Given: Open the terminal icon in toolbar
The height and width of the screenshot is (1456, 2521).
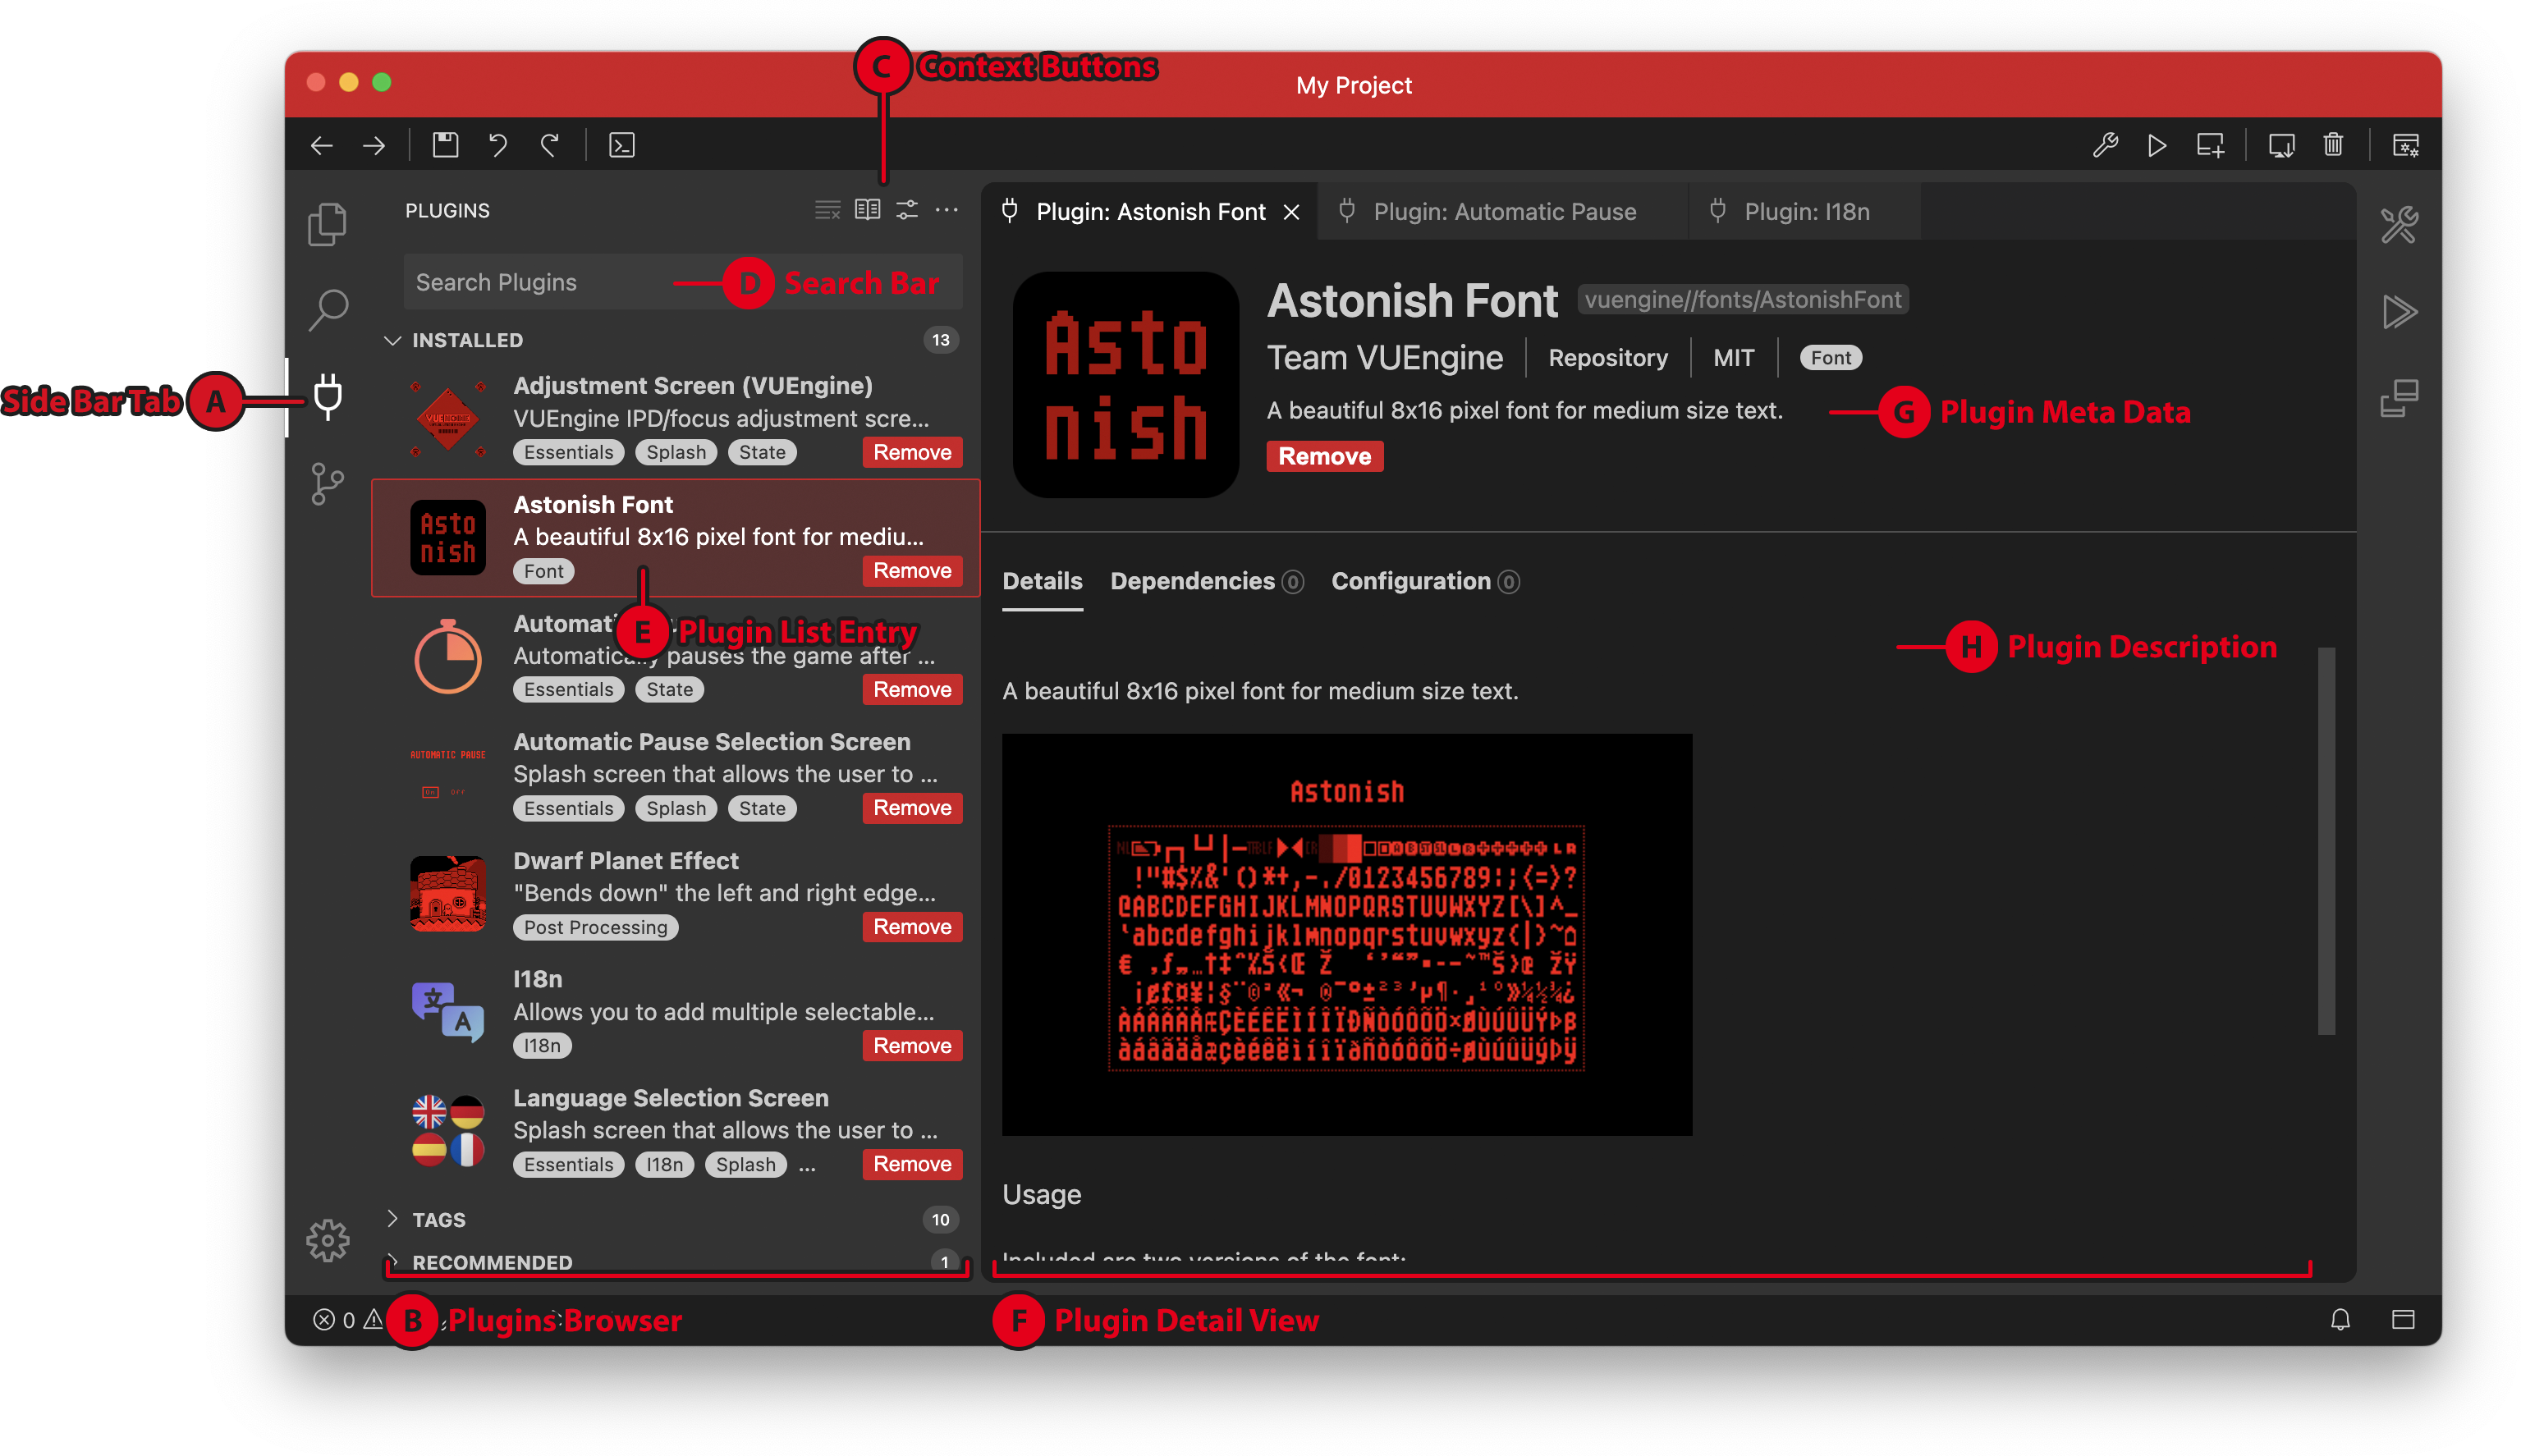Looking at the screenshot, I should point(621,145).
